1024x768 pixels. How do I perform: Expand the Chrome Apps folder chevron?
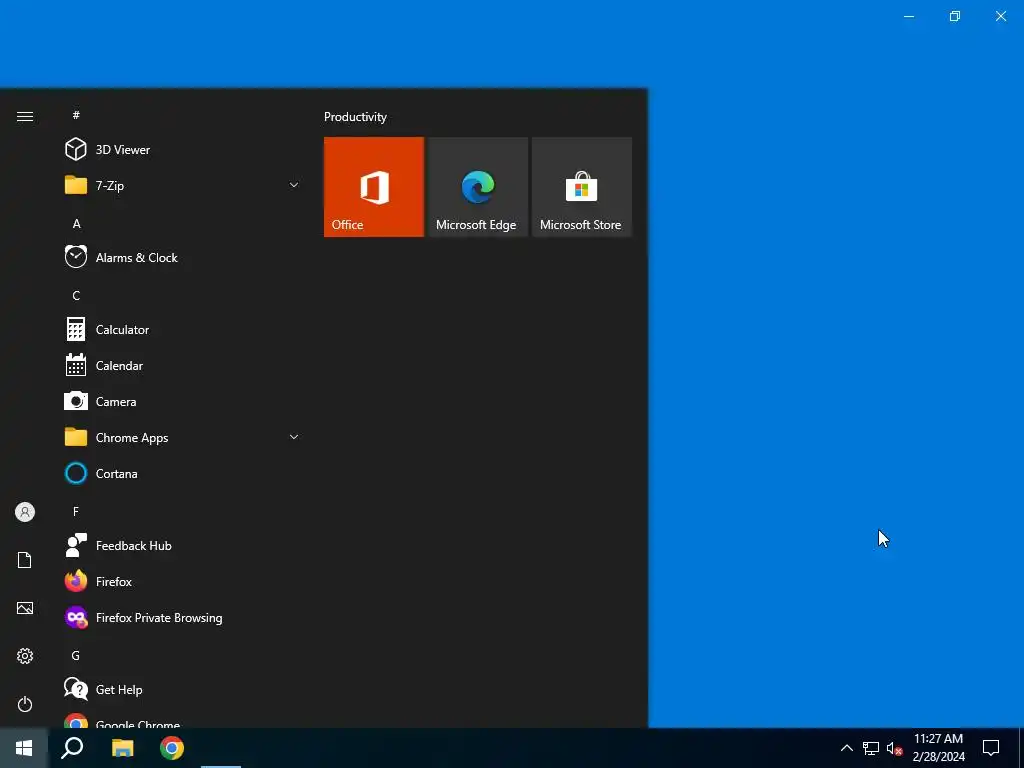[294, 438]
